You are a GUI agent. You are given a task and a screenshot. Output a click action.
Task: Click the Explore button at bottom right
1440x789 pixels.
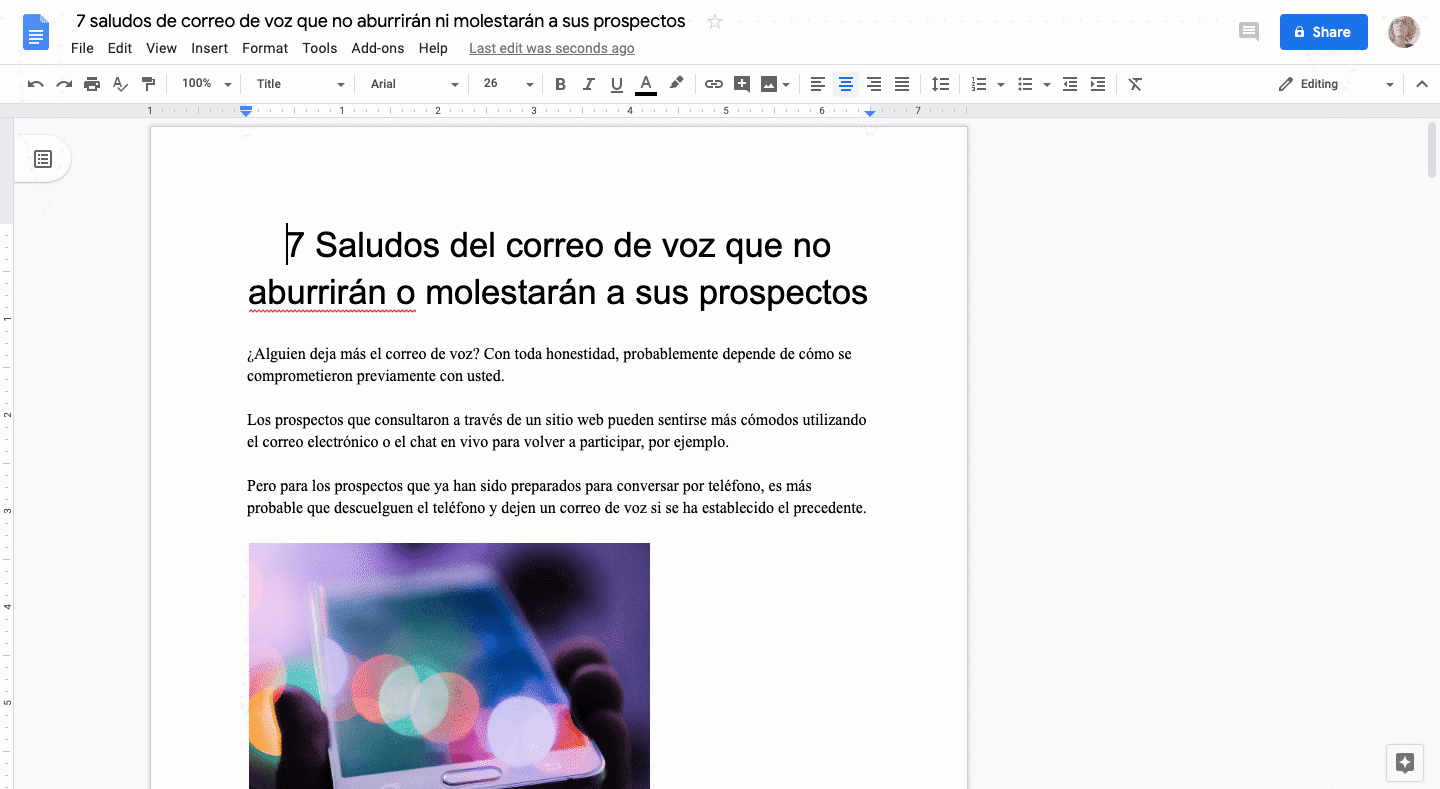1405,763
